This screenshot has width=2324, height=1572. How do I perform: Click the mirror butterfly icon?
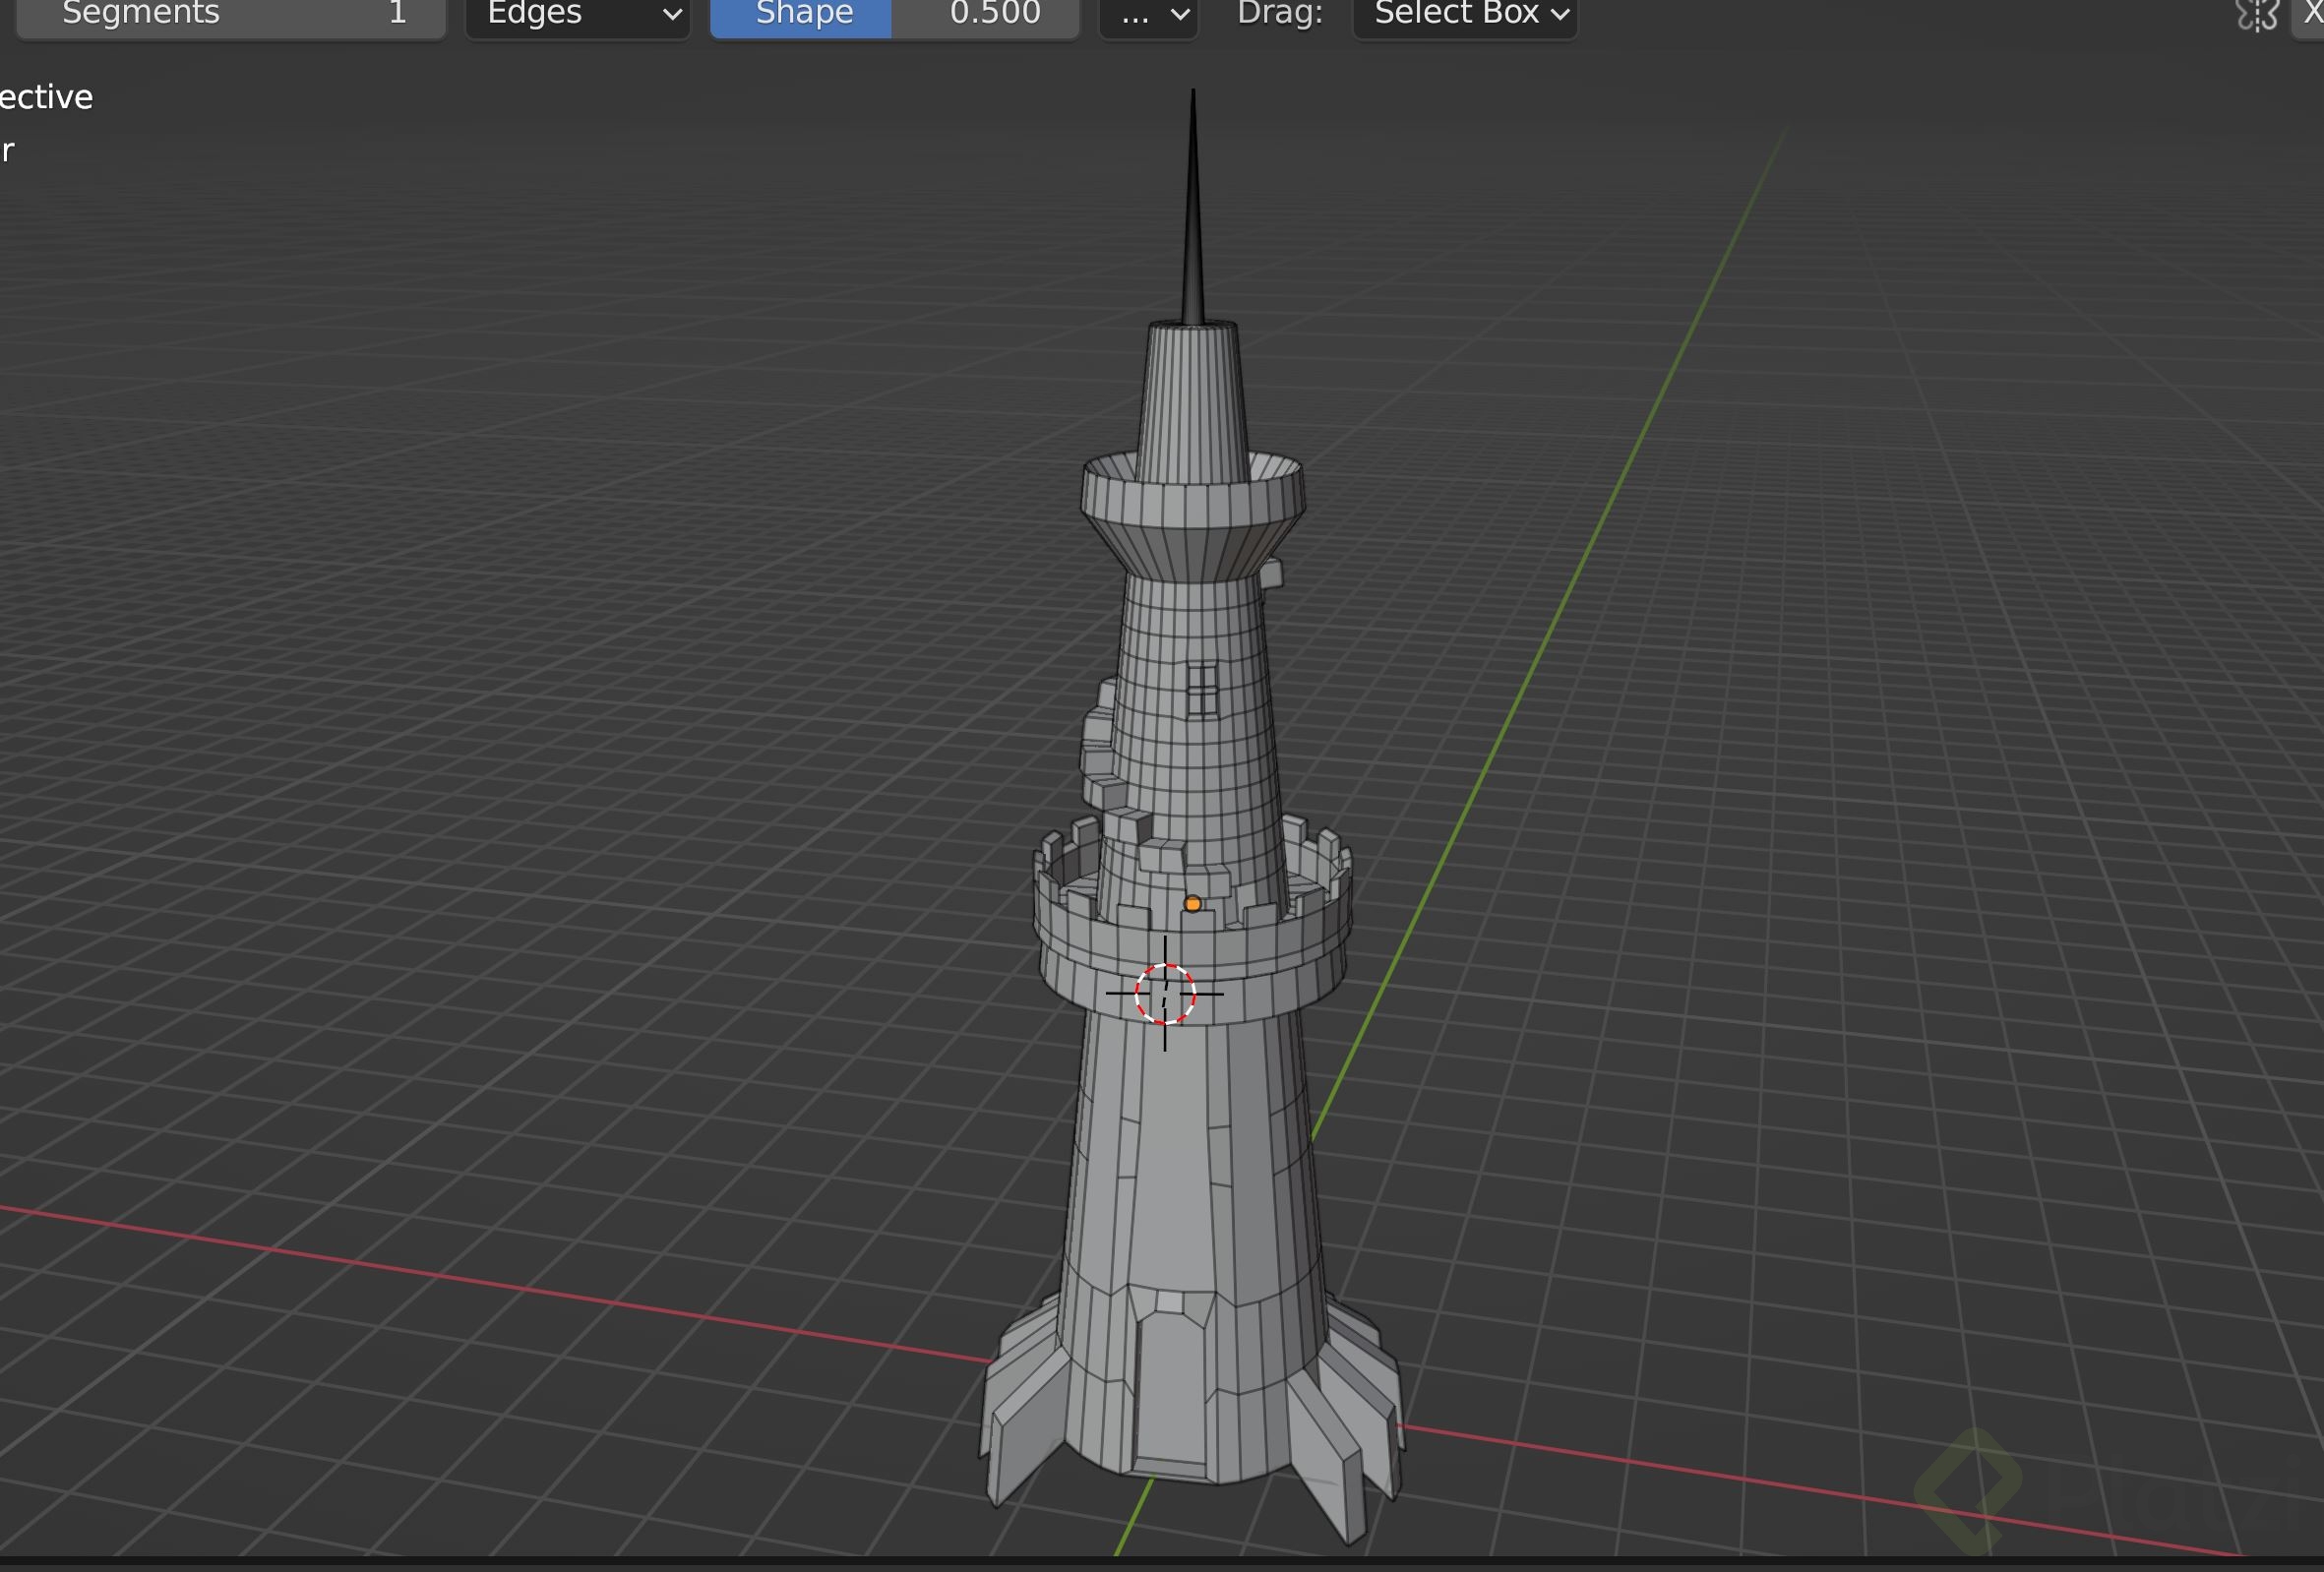2256,14
